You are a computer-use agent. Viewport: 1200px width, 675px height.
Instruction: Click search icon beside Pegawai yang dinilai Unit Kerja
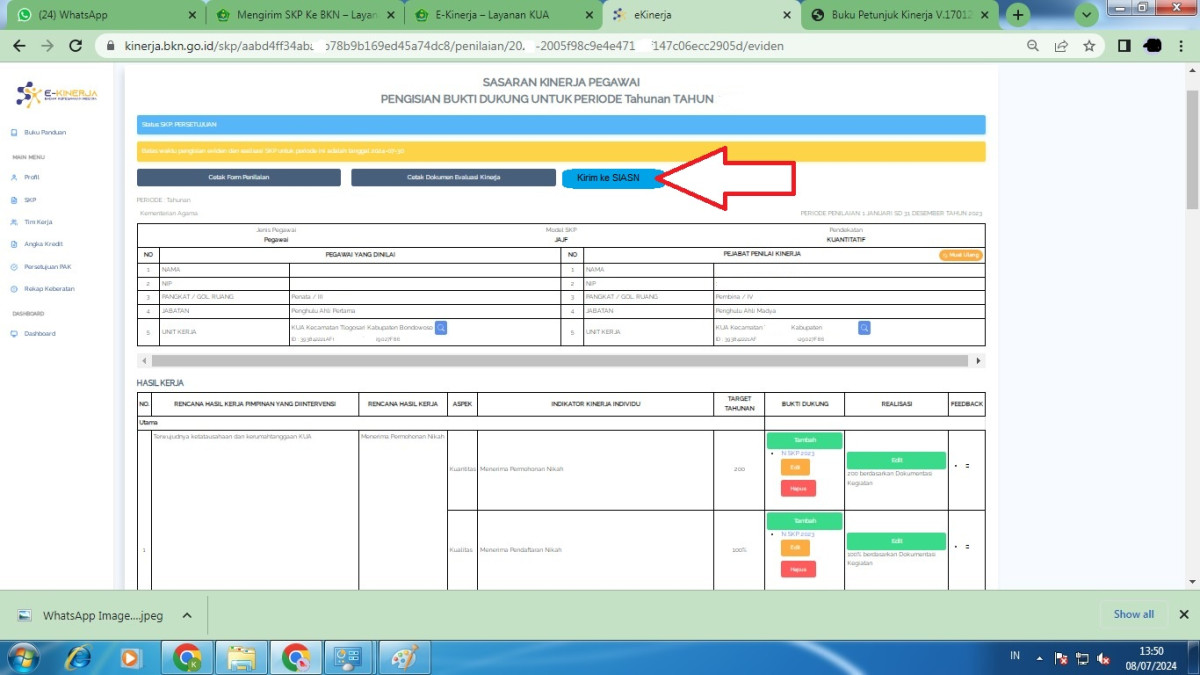pyautogui.click(x=440, y=327)
